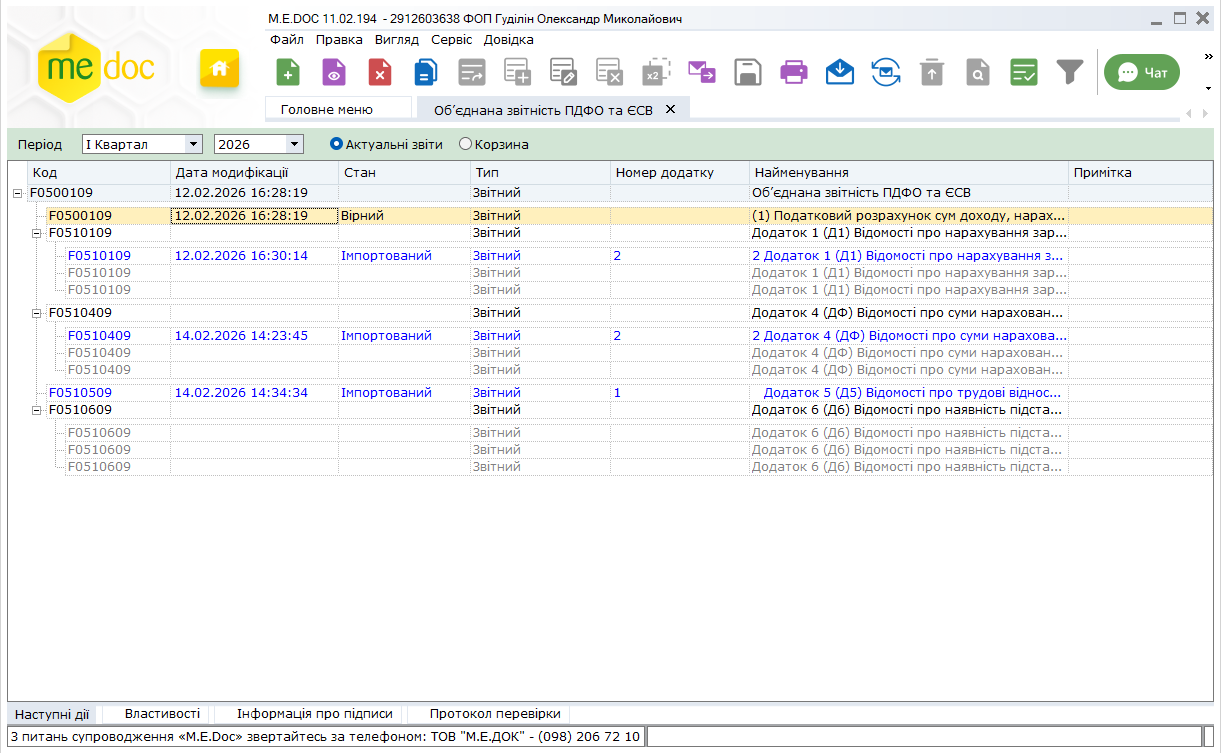Switch to the Головне меню tab
The image size is (1221, 753).
point(327,109)
